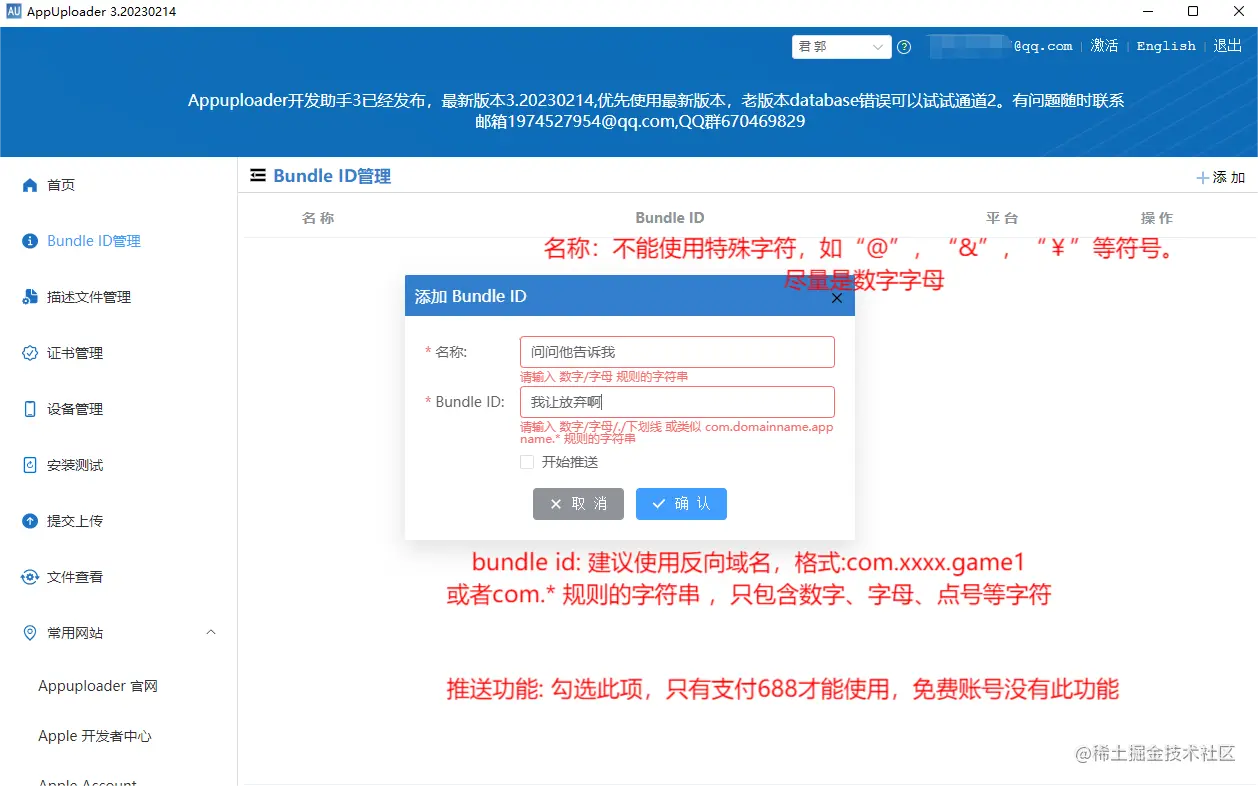Screen dimensions: 1258x786
Task: Open the 君郭 account dropdown
Action: 841,47
